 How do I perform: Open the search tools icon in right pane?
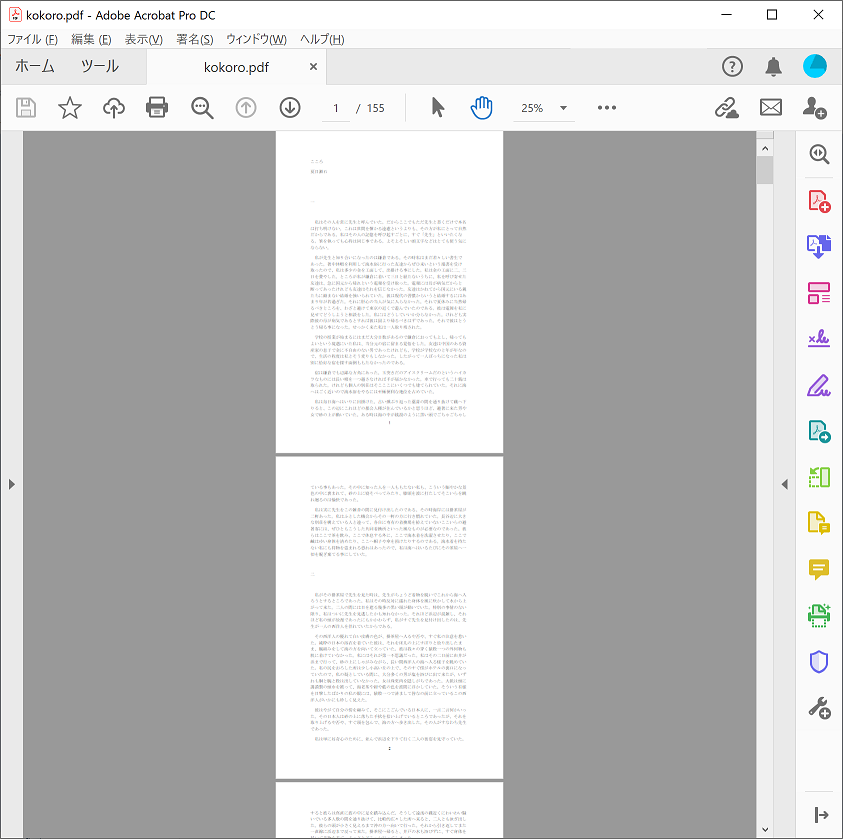[x=819, y=154]
